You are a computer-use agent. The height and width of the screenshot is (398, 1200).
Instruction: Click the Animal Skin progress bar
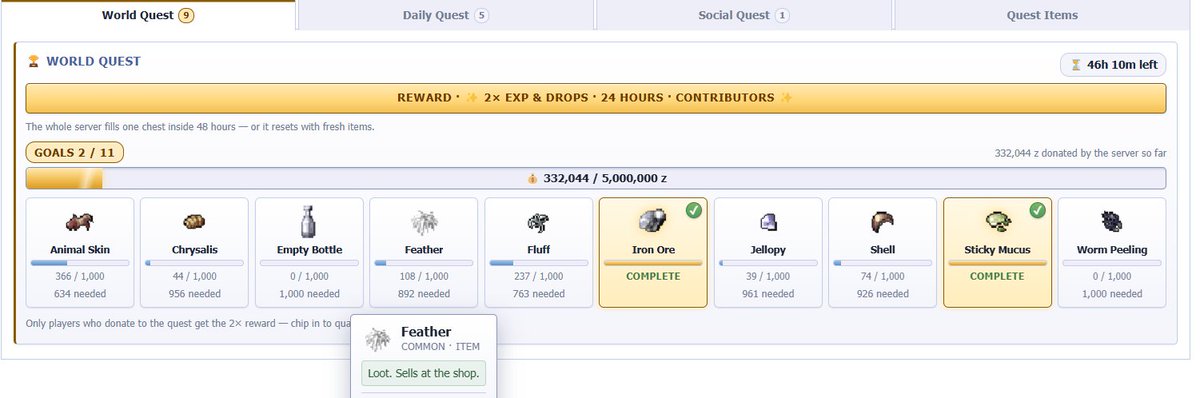79,263
